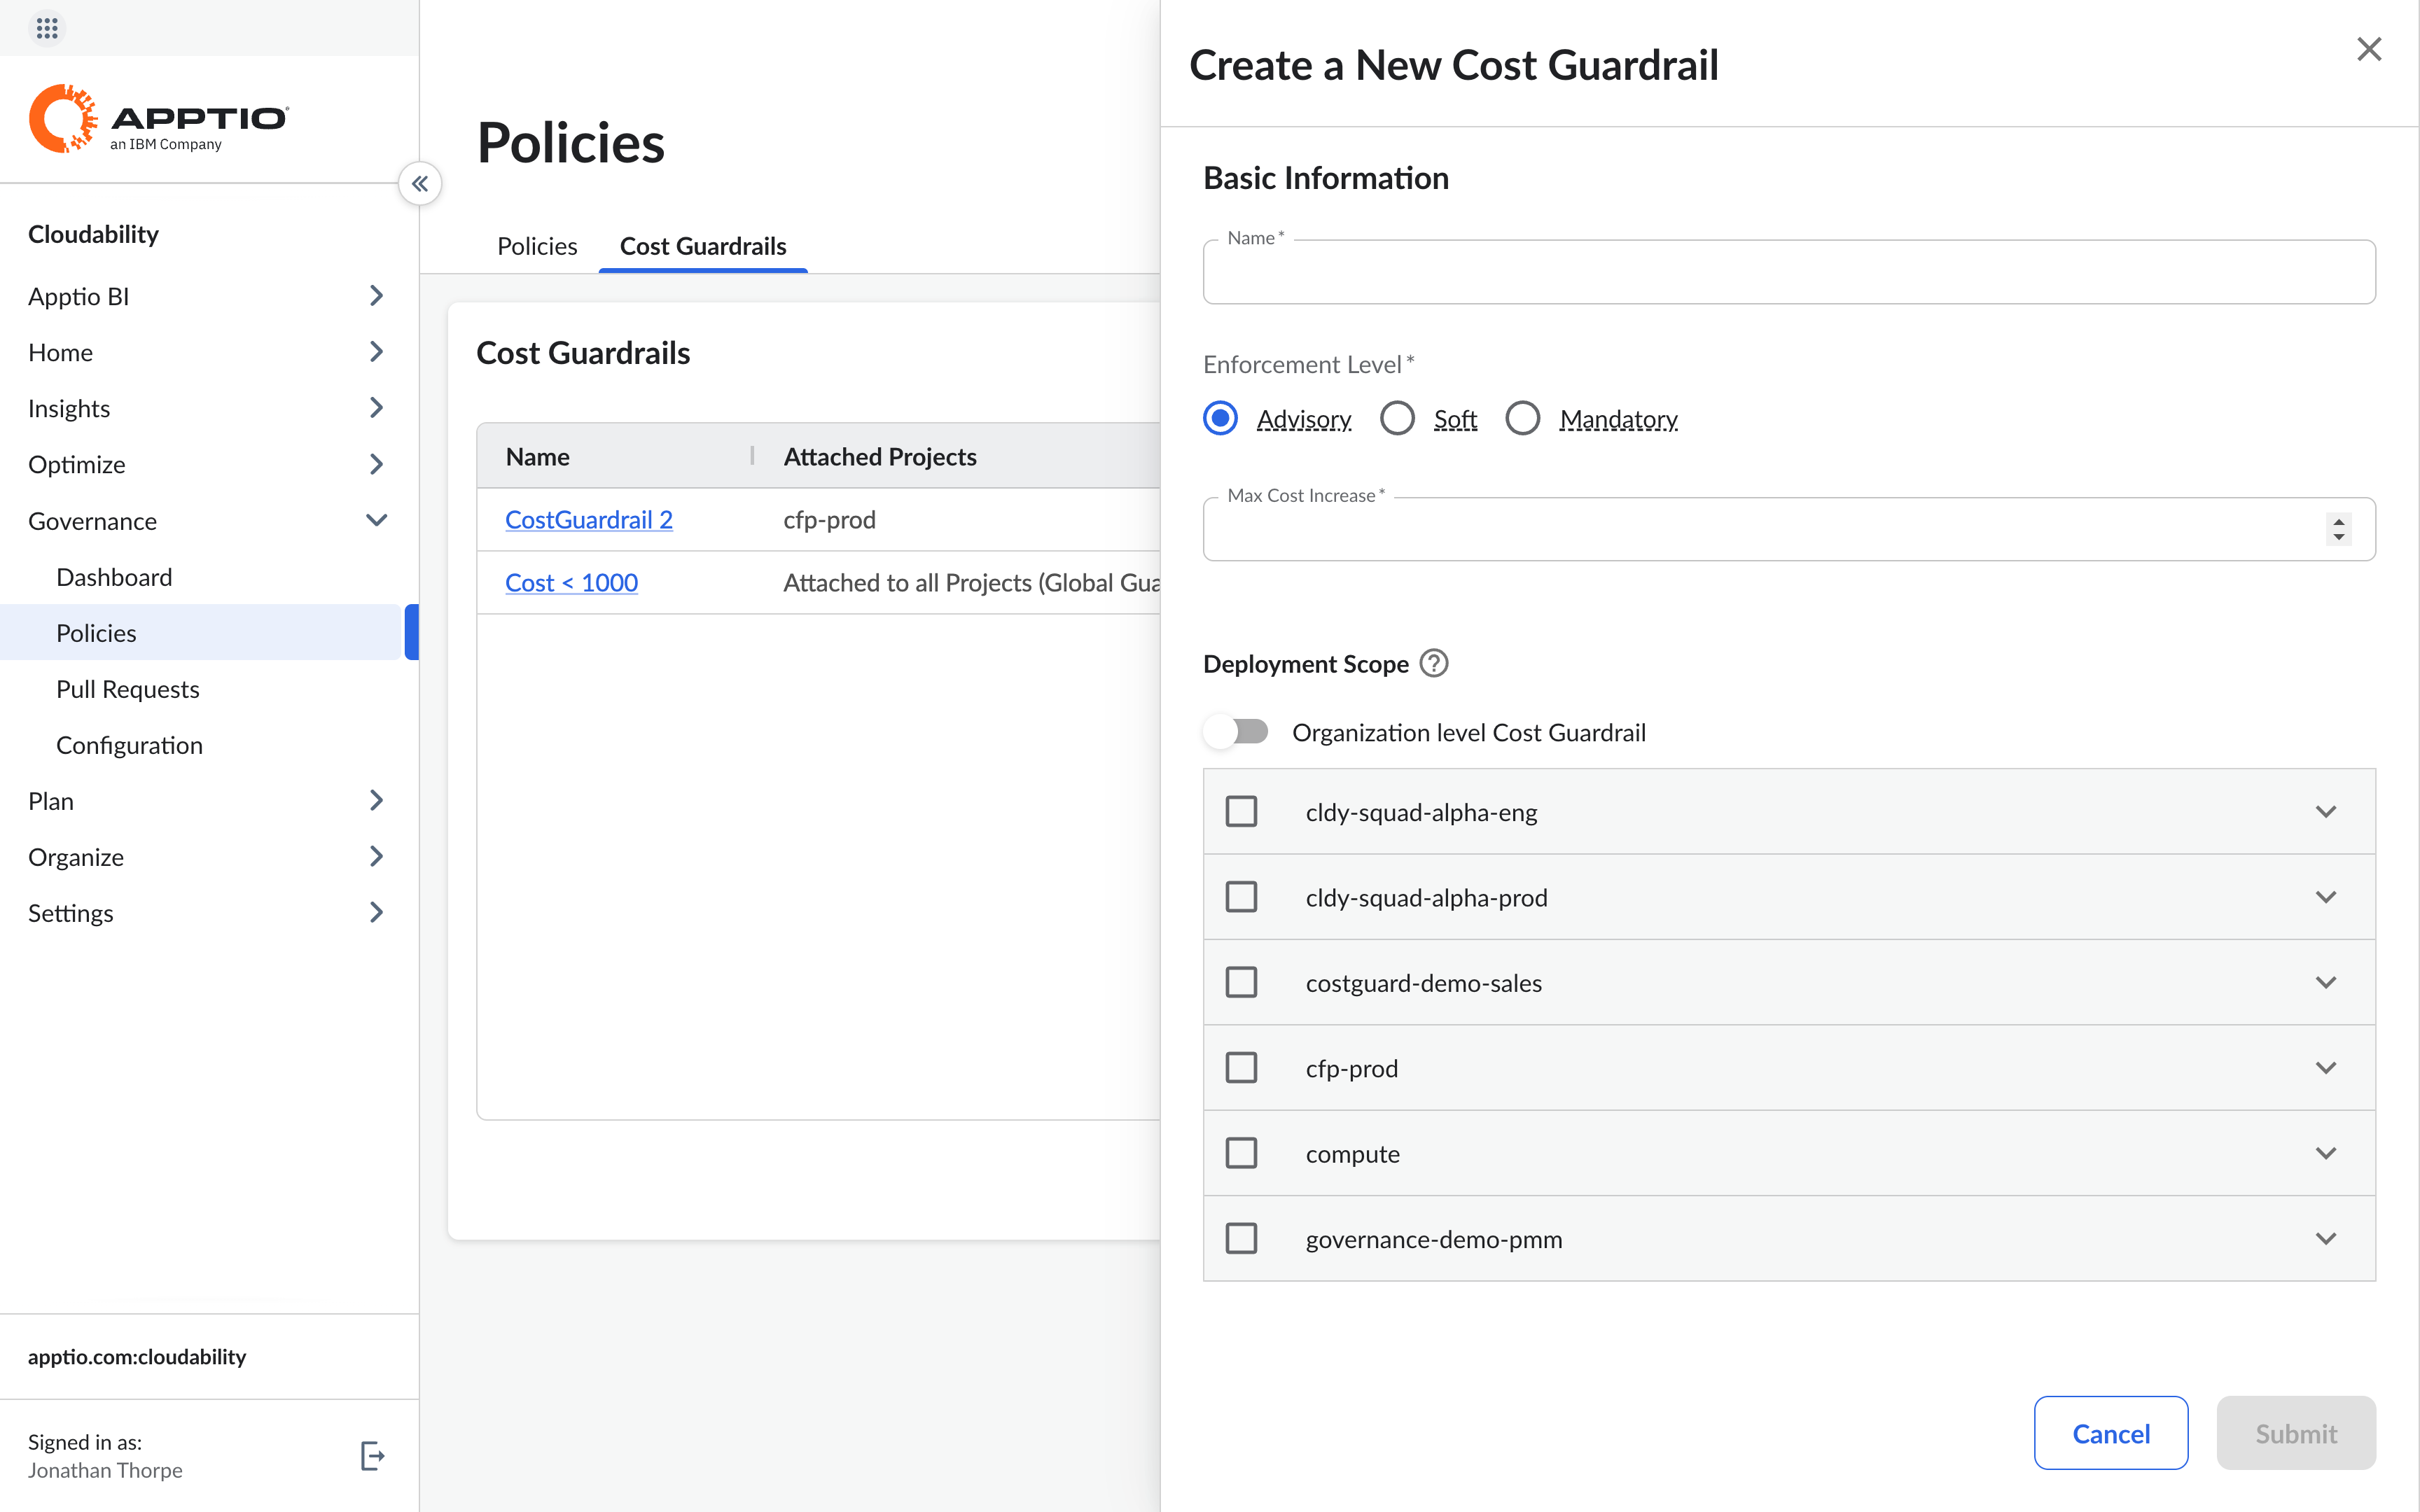Click the Max Cost Increase stepper arrows
Image resolution: width=2420 pixels, height=1512 pixels.
2339,529
